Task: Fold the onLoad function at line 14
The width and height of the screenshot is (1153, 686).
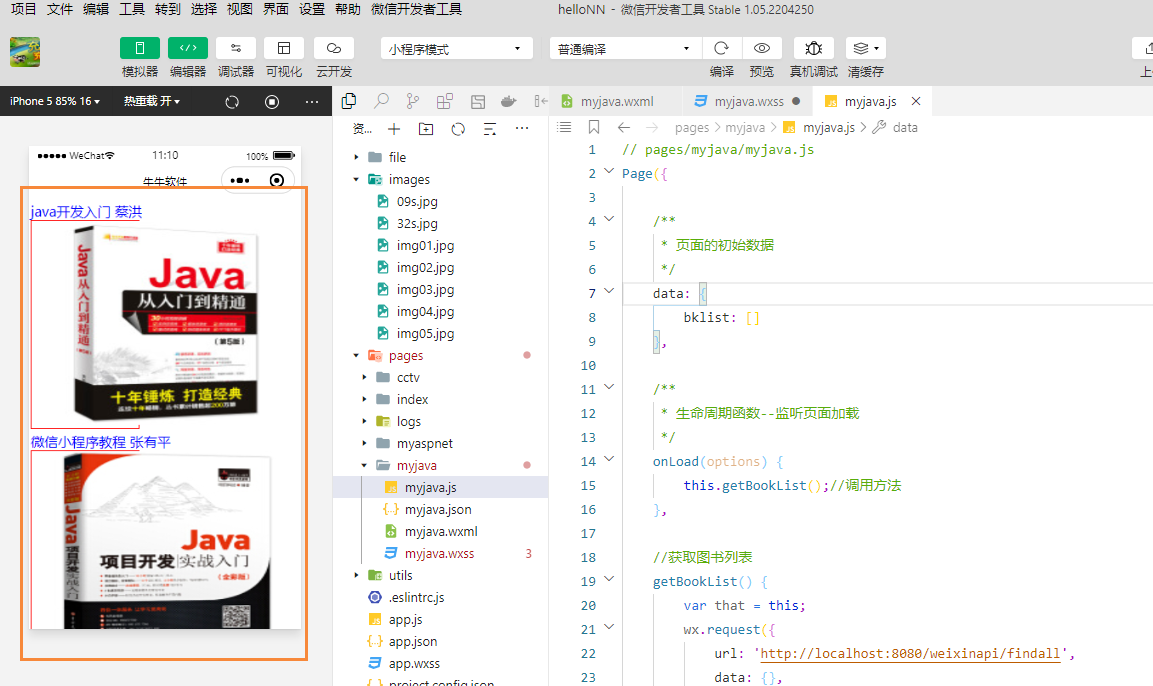Action: coord(609,460)
